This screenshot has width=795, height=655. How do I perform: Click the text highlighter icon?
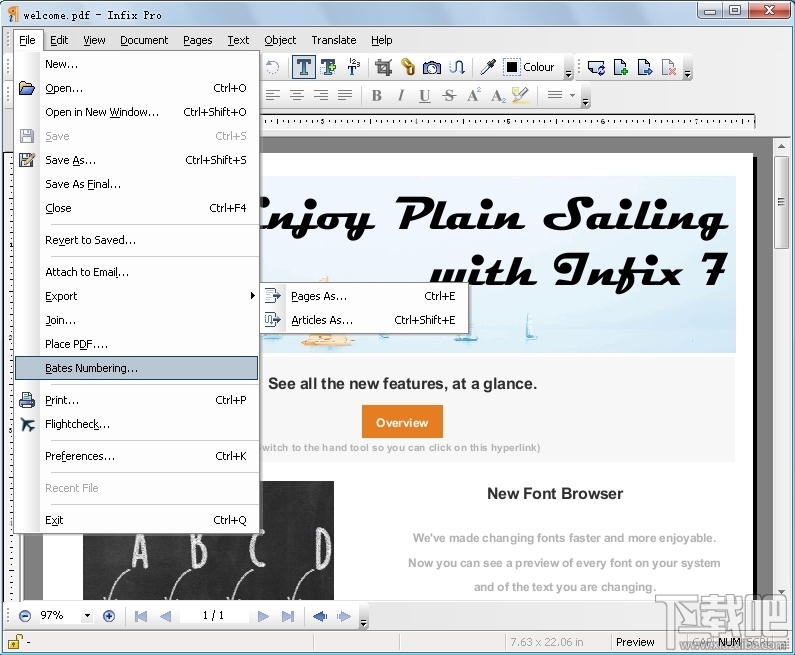tap(521, 95)
